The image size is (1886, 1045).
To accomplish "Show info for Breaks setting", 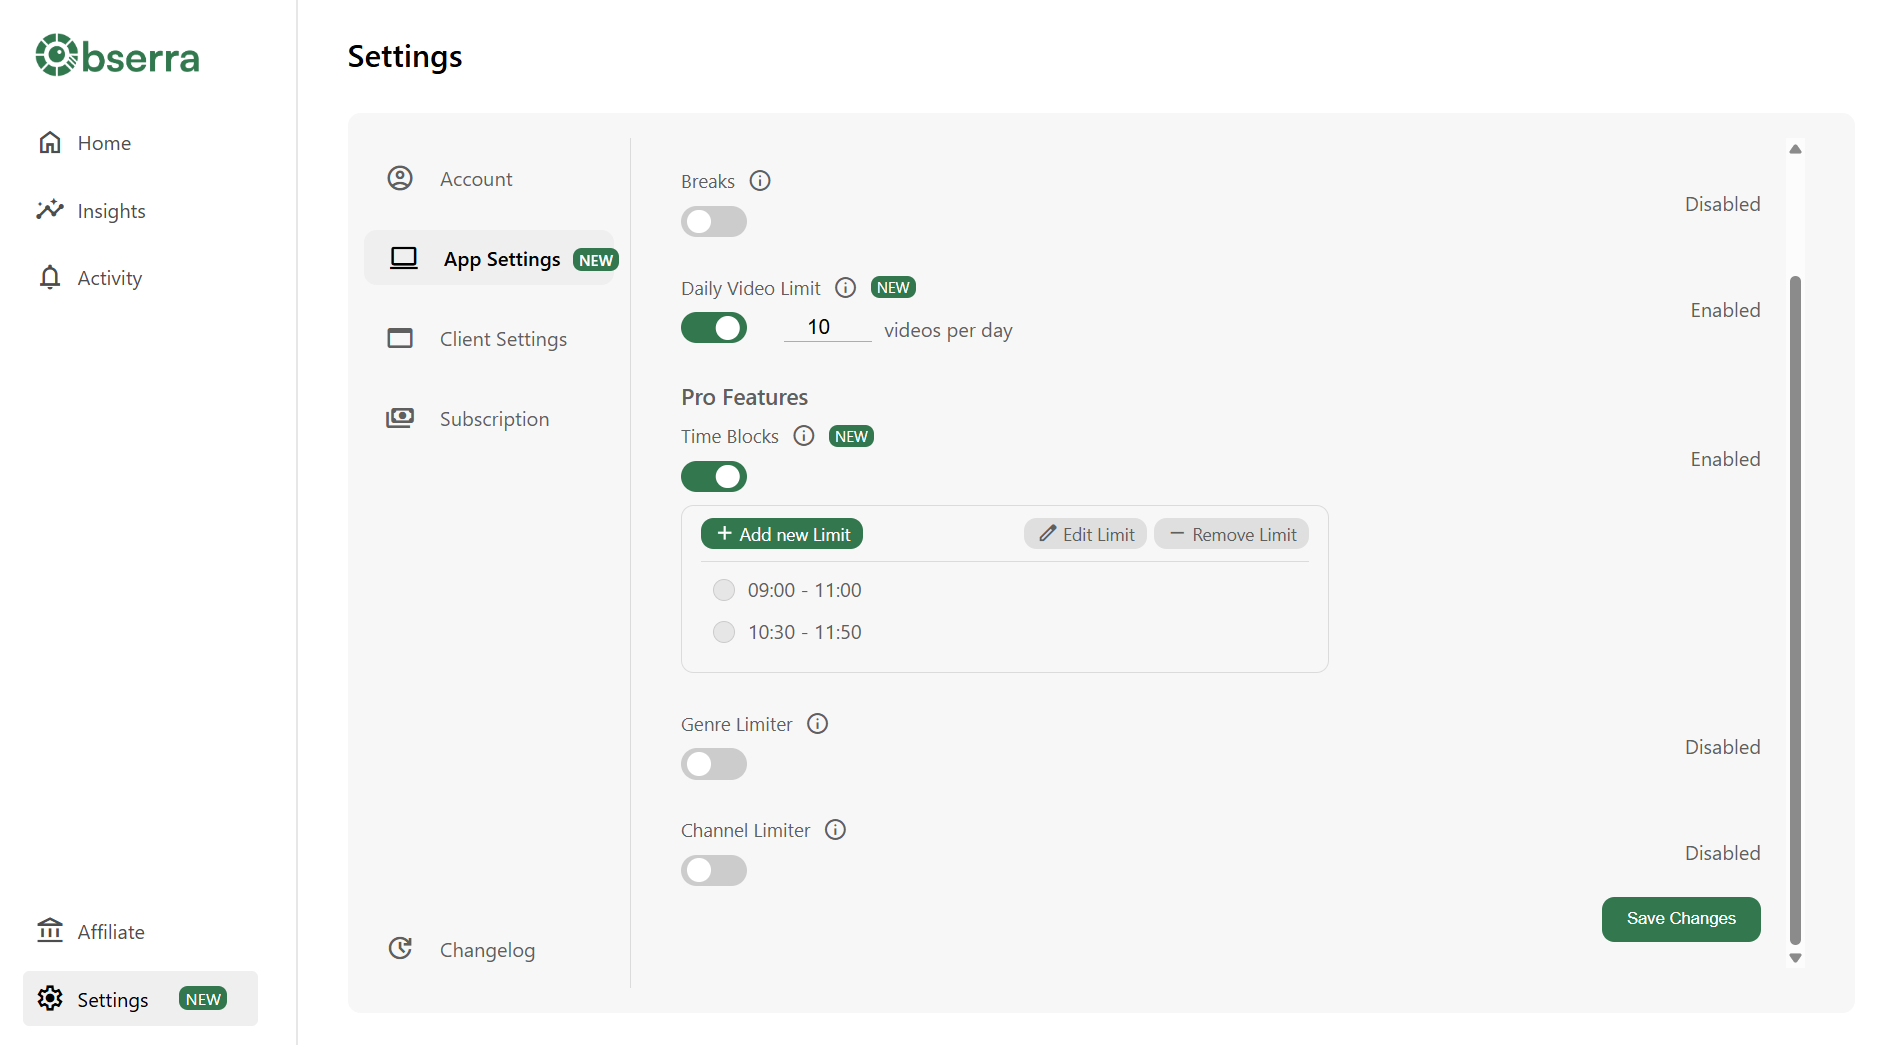I will click(x=760, y=181).
